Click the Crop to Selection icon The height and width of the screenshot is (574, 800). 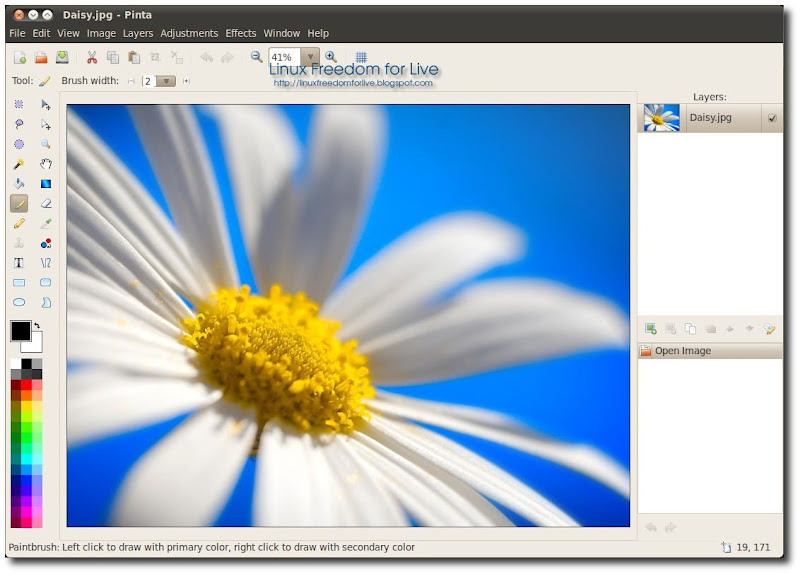pyautogui.click(x=155, y=57)
